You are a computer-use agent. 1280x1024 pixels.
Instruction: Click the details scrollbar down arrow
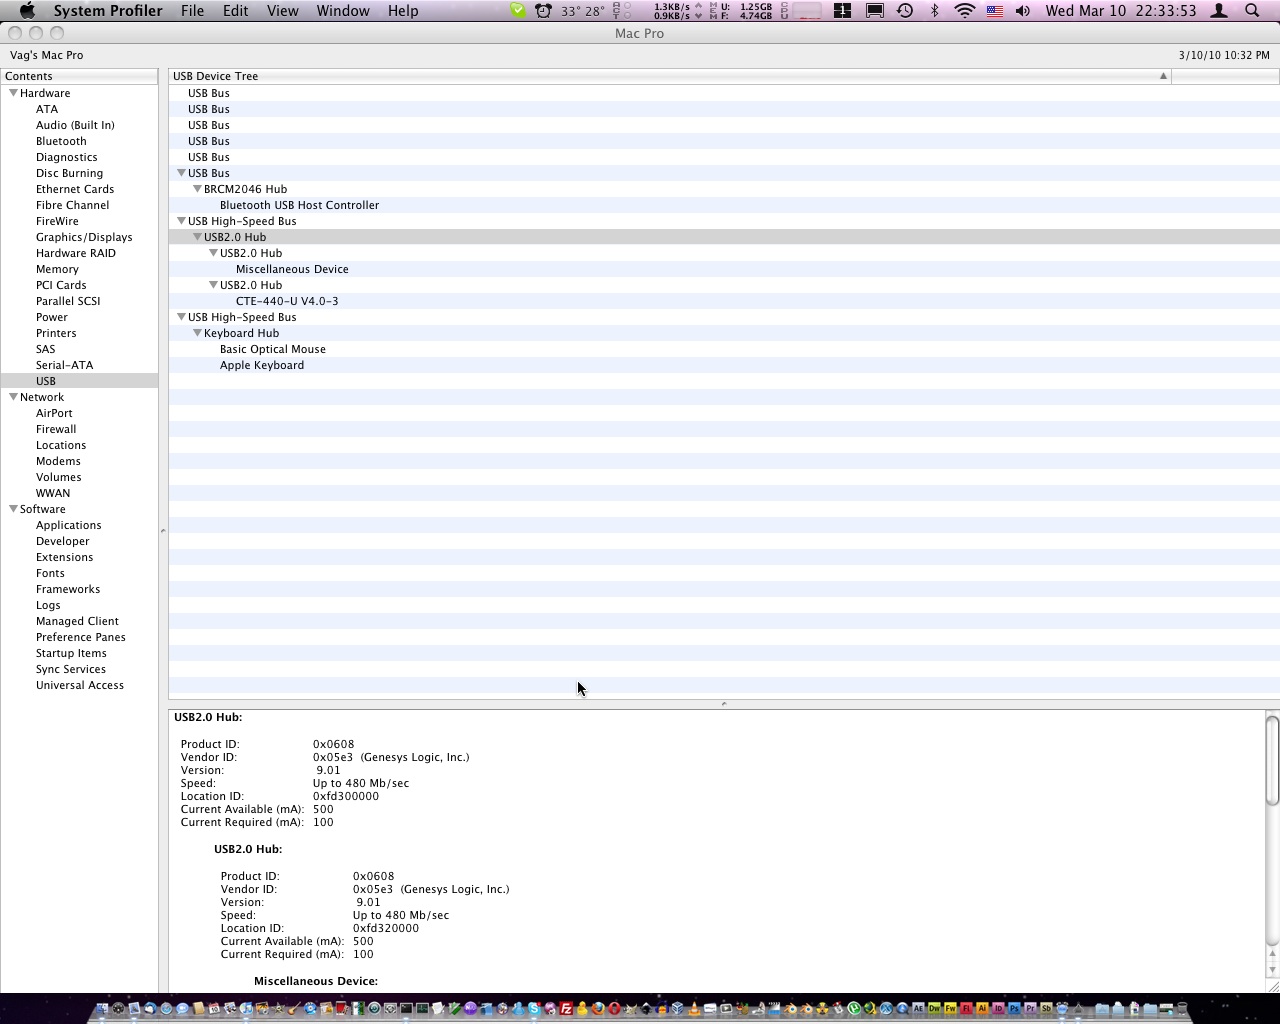(x=1272, y=969)
